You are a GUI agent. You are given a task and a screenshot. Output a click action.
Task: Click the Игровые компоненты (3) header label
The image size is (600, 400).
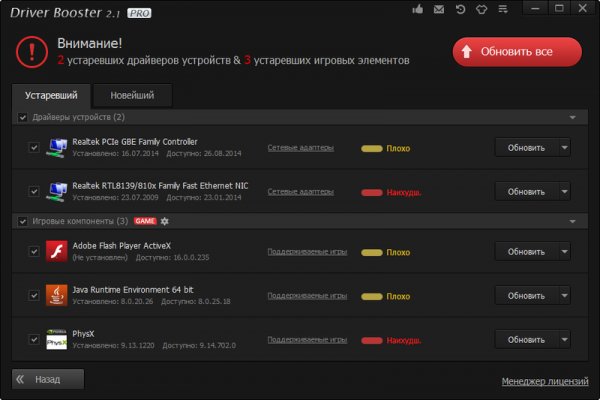(80, 221)
